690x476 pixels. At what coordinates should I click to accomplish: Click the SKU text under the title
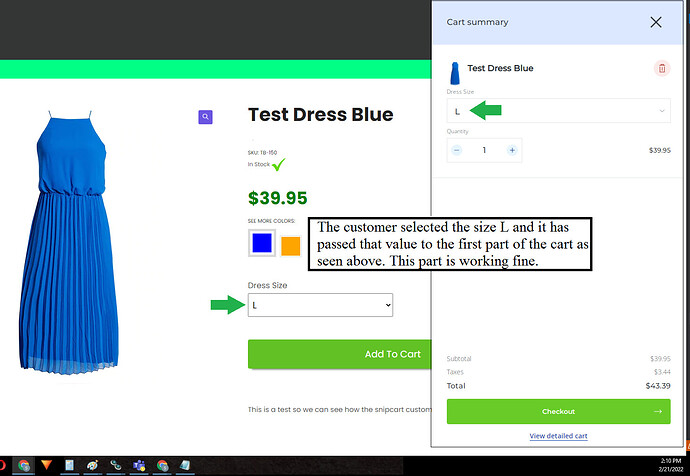pyautogui.click(x=262, y=153)
